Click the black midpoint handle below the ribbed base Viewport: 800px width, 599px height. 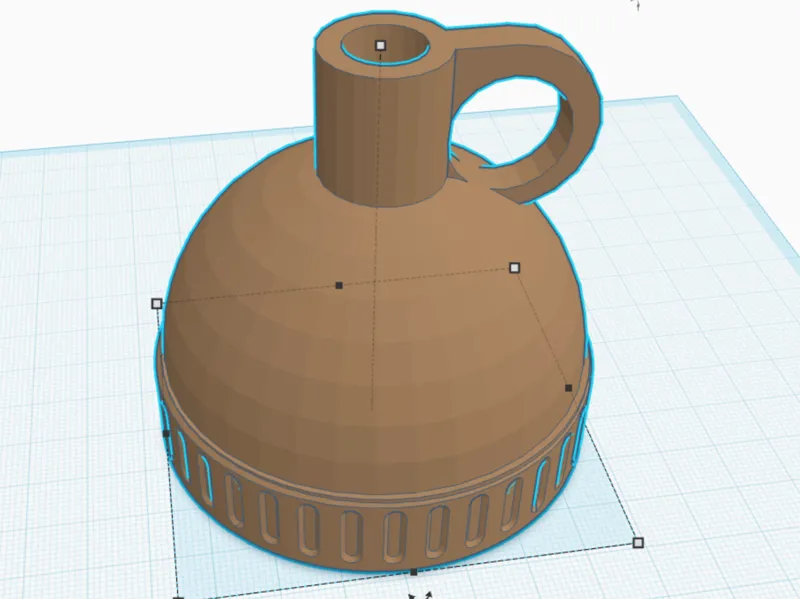[414, 572]
